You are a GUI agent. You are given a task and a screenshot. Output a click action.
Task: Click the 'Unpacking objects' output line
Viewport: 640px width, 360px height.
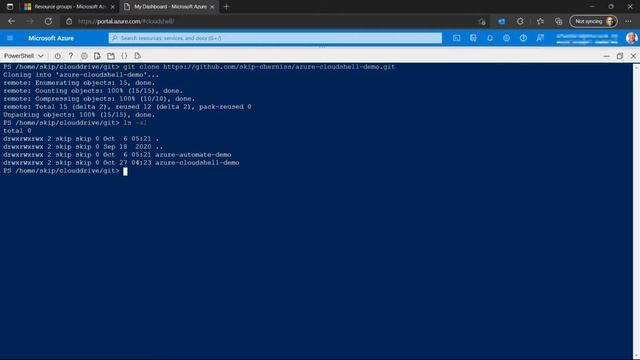79,115
